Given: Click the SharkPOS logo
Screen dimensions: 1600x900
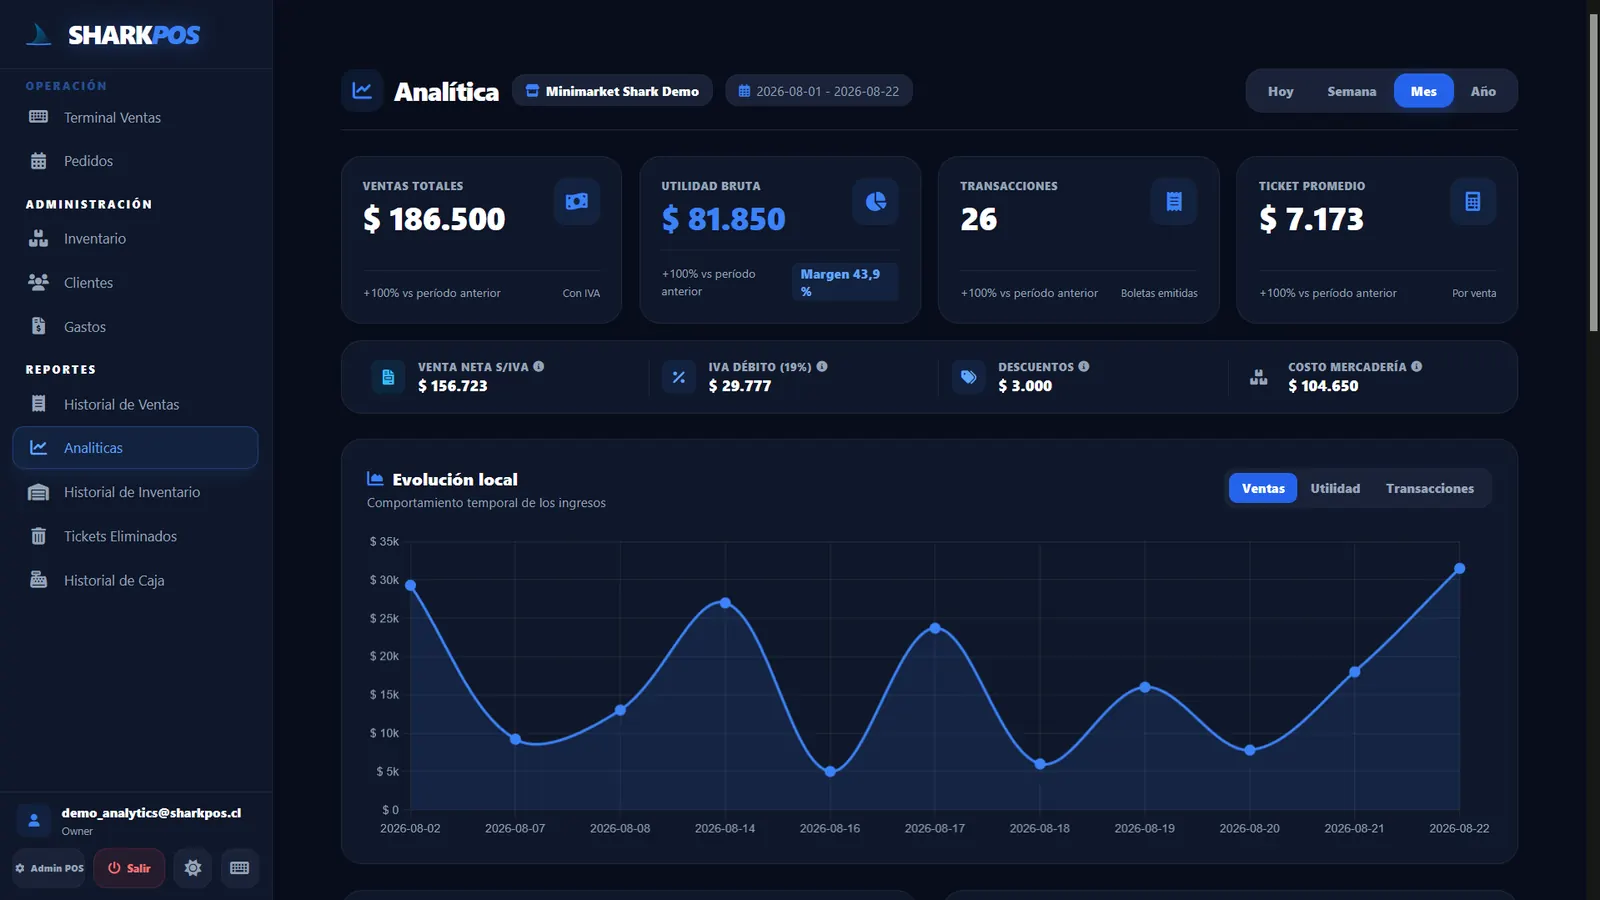Looking at the screenshot, I should [x=112, y=35].
